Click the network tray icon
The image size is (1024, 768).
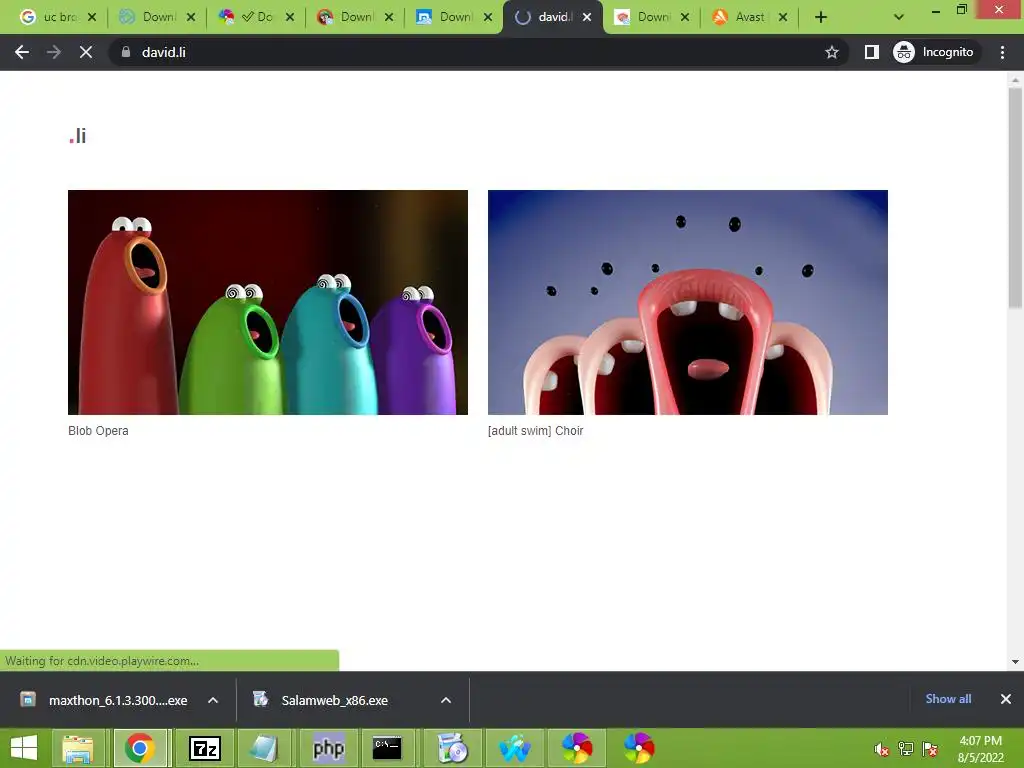(x=906, y=749)
